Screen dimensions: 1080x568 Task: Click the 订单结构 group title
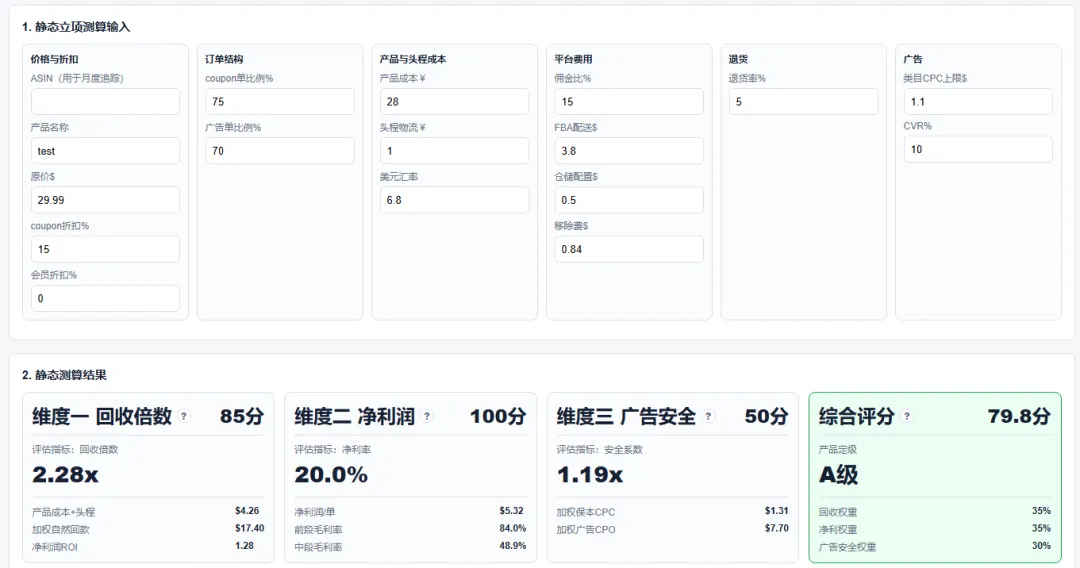[x=224, y=59]
